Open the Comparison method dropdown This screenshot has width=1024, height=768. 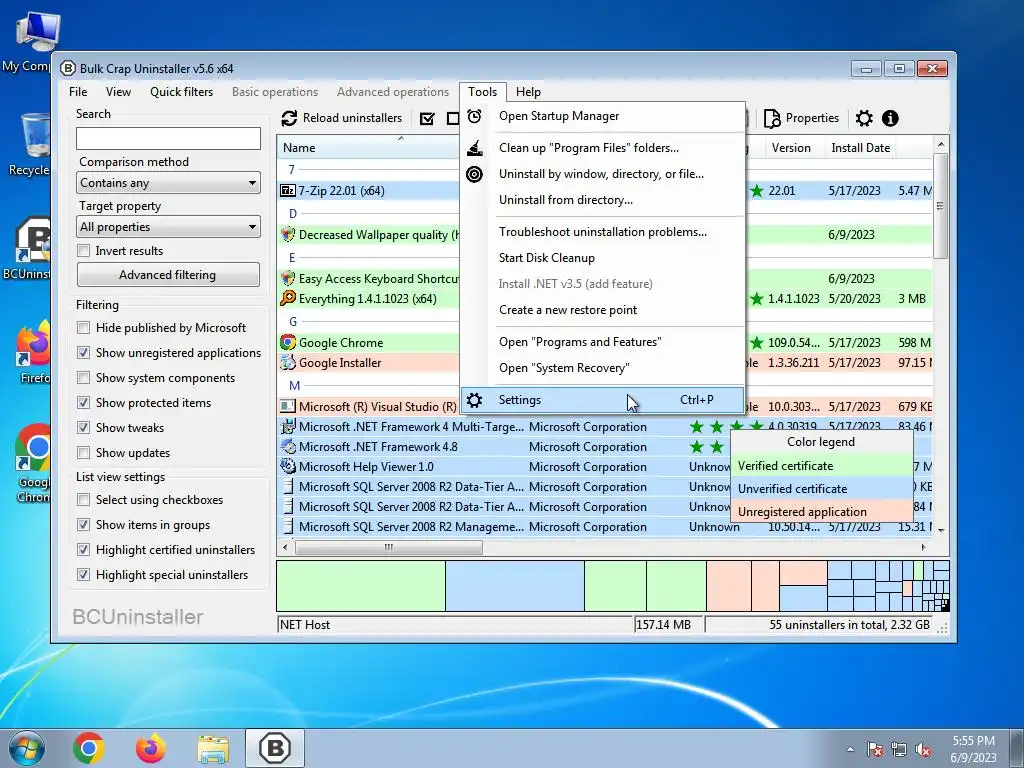click(x=168, y=183)
